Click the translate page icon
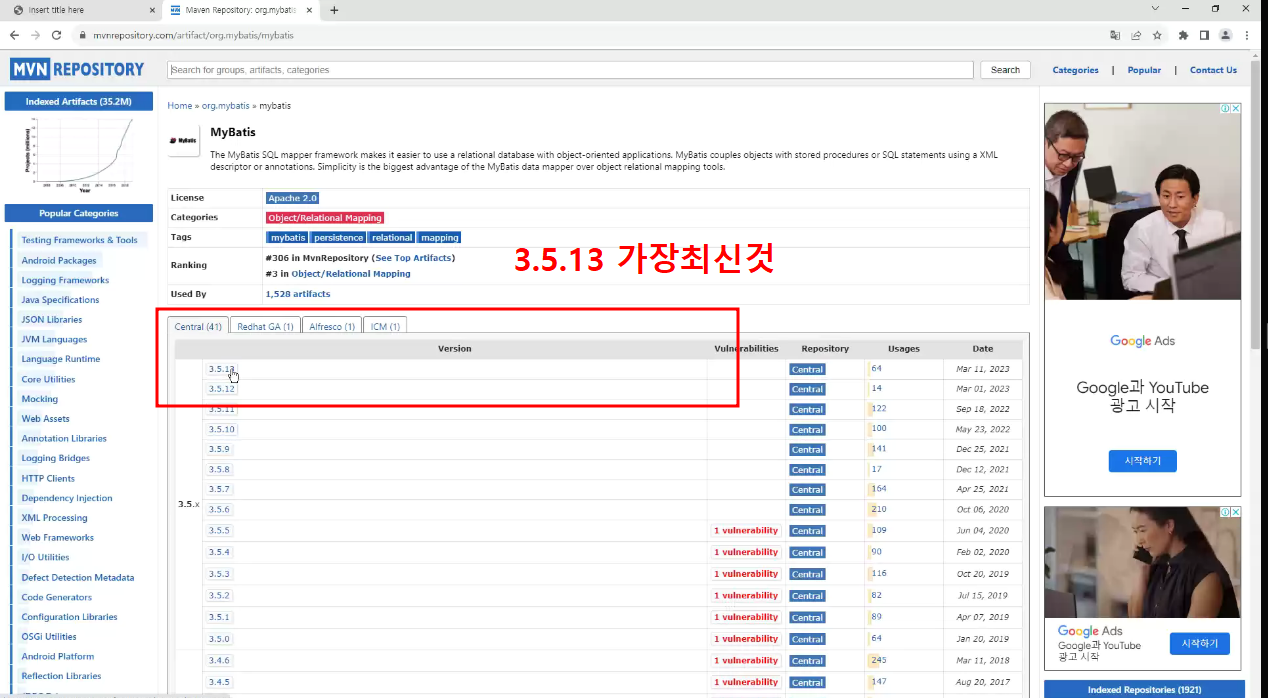Viewport: 1268px width, 698px height. click(1115, 35)
